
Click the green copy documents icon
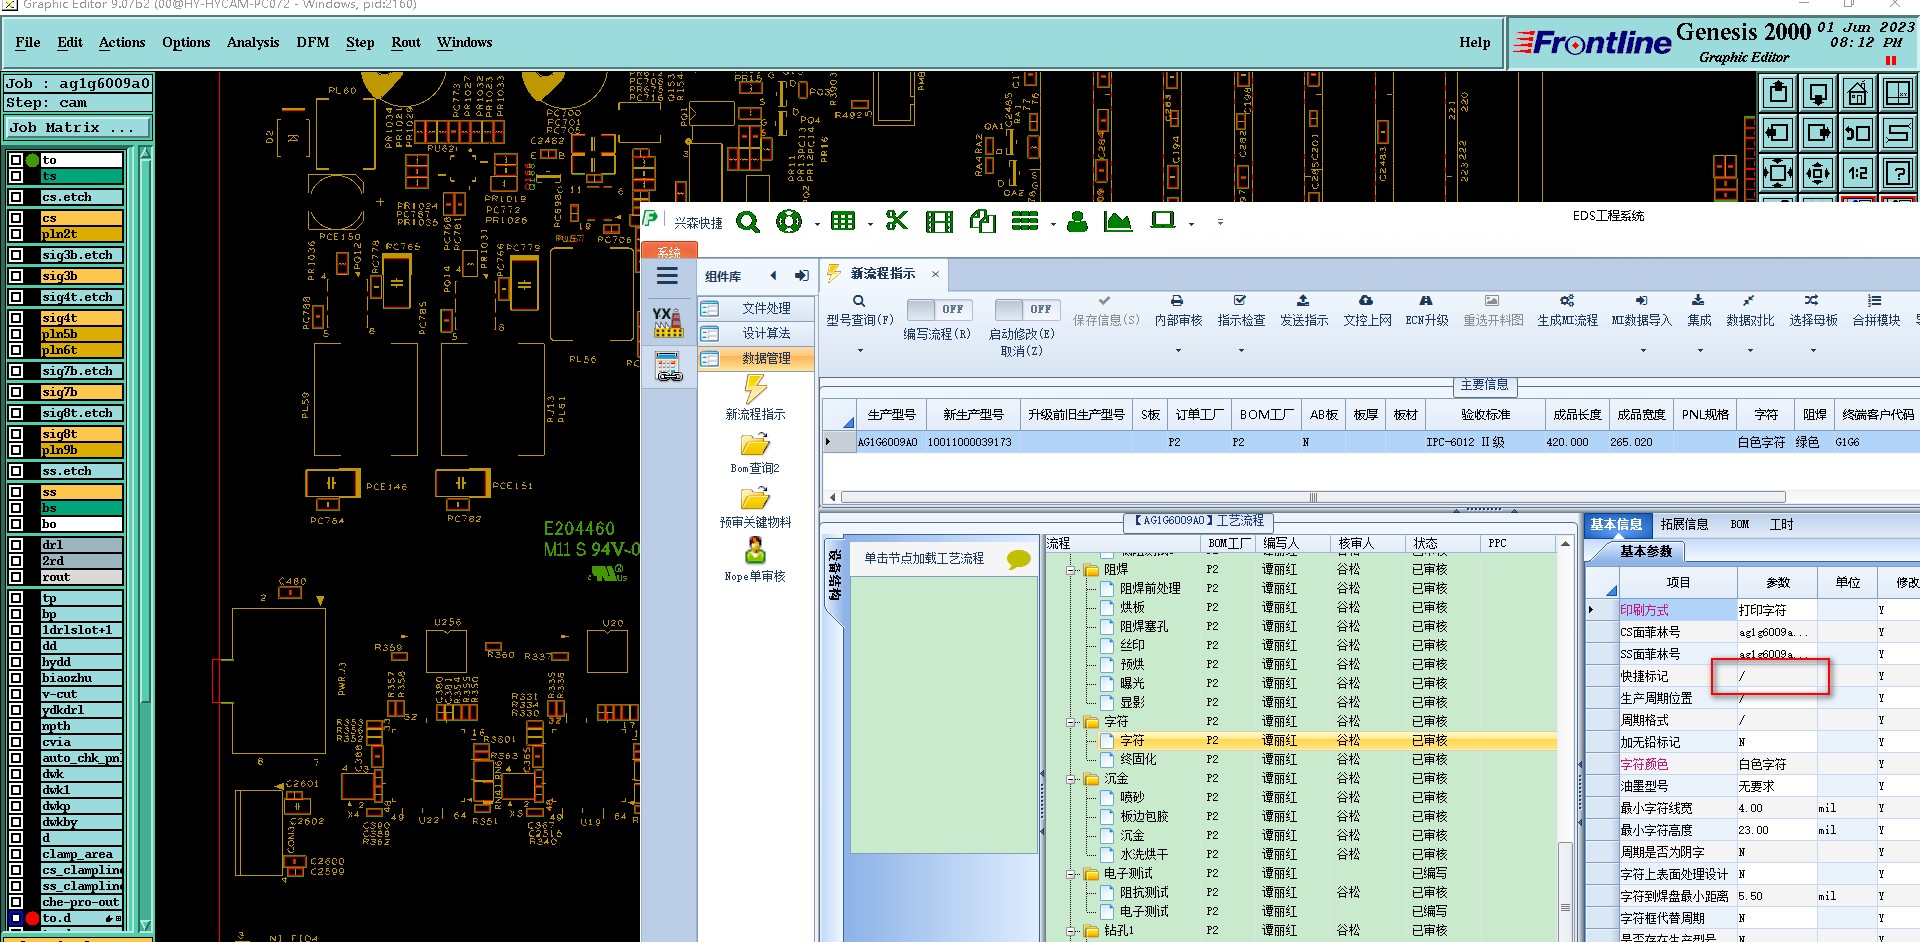point(982,222)
